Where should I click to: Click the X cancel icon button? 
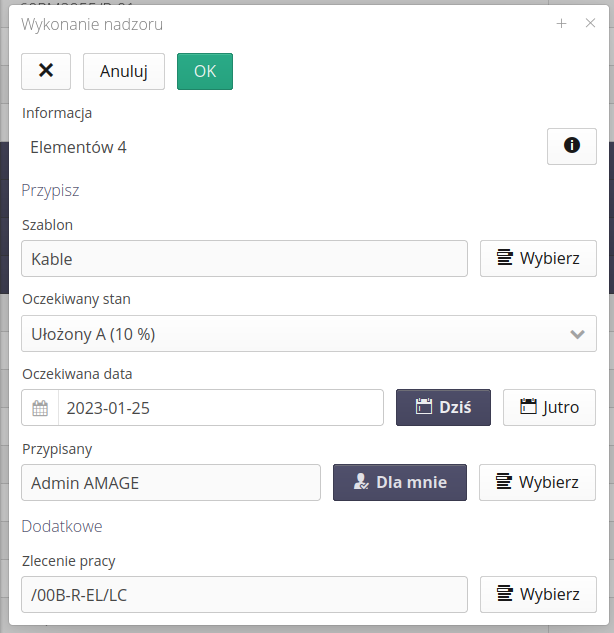pos(46,71)
